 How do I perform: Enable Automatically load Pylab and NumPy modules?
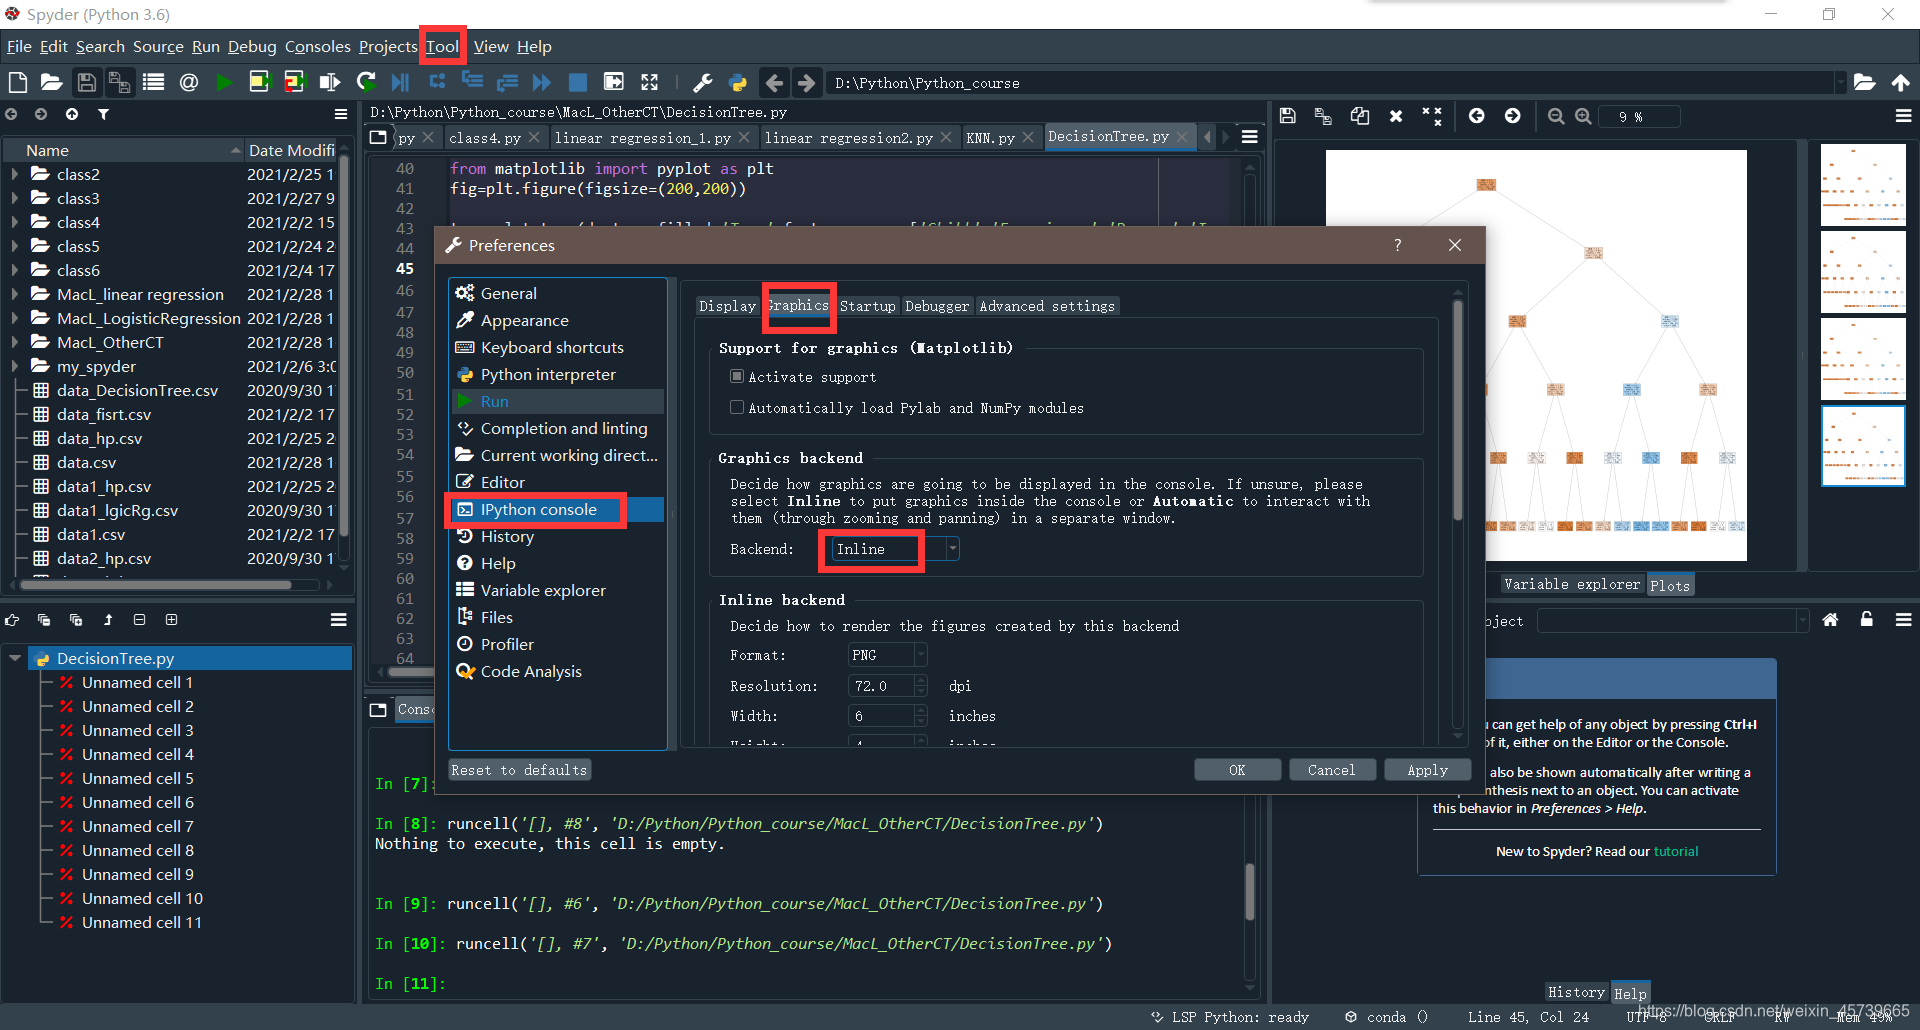click(x=737, y=407)
